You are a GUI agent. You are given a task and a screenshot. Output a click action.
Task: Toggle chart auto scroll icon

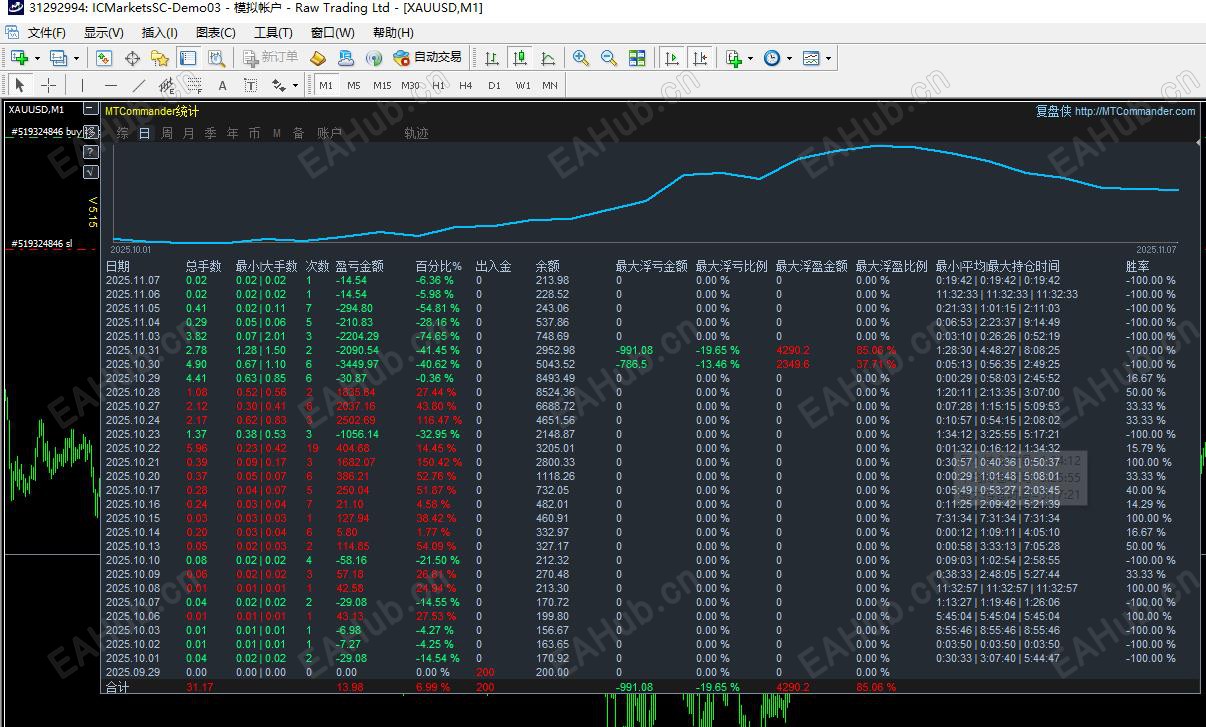point(673,58)
